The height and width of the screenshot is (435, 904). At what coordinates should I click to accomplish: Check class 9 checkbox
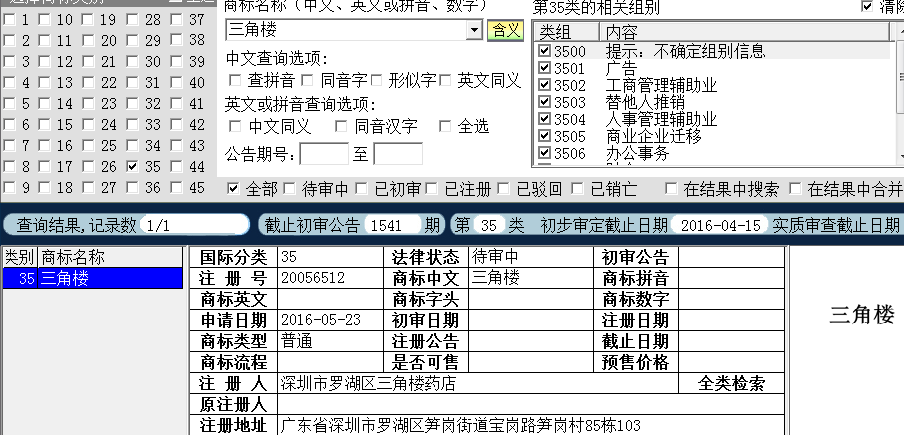coord(9,187)
